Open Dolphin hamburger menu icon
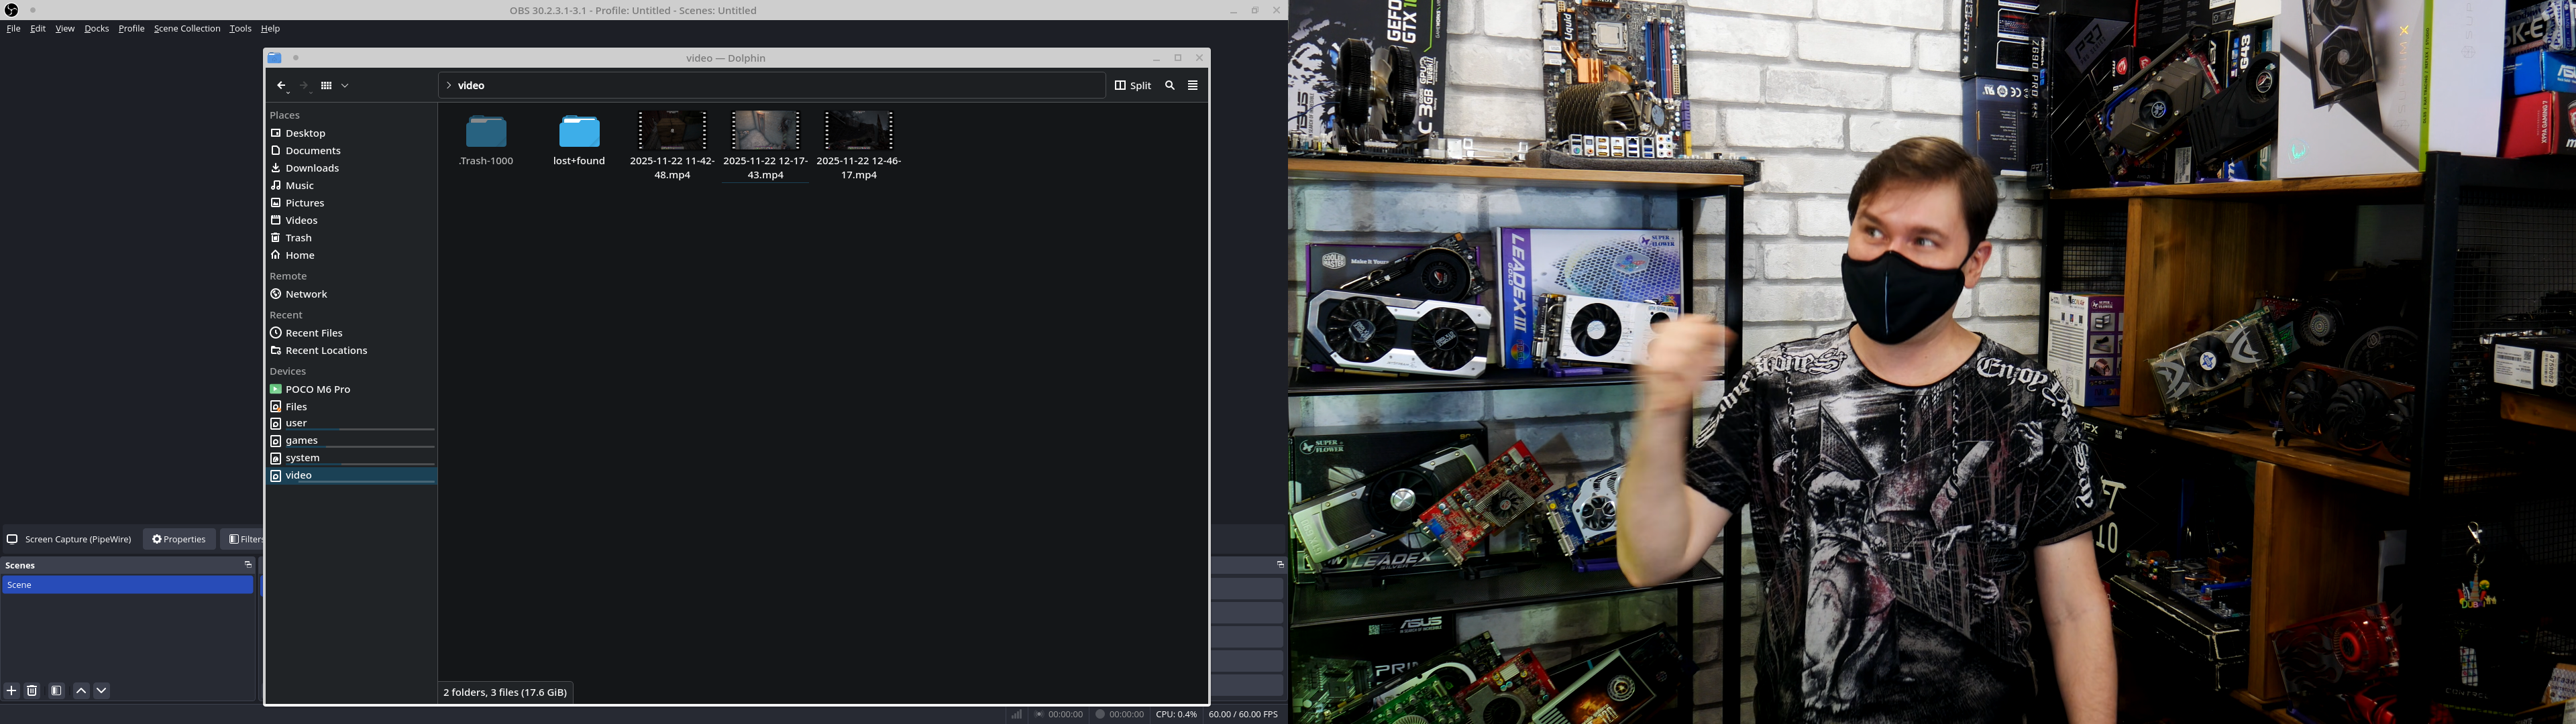This screenshot has height=724, width=2576. coord(1193,86)
